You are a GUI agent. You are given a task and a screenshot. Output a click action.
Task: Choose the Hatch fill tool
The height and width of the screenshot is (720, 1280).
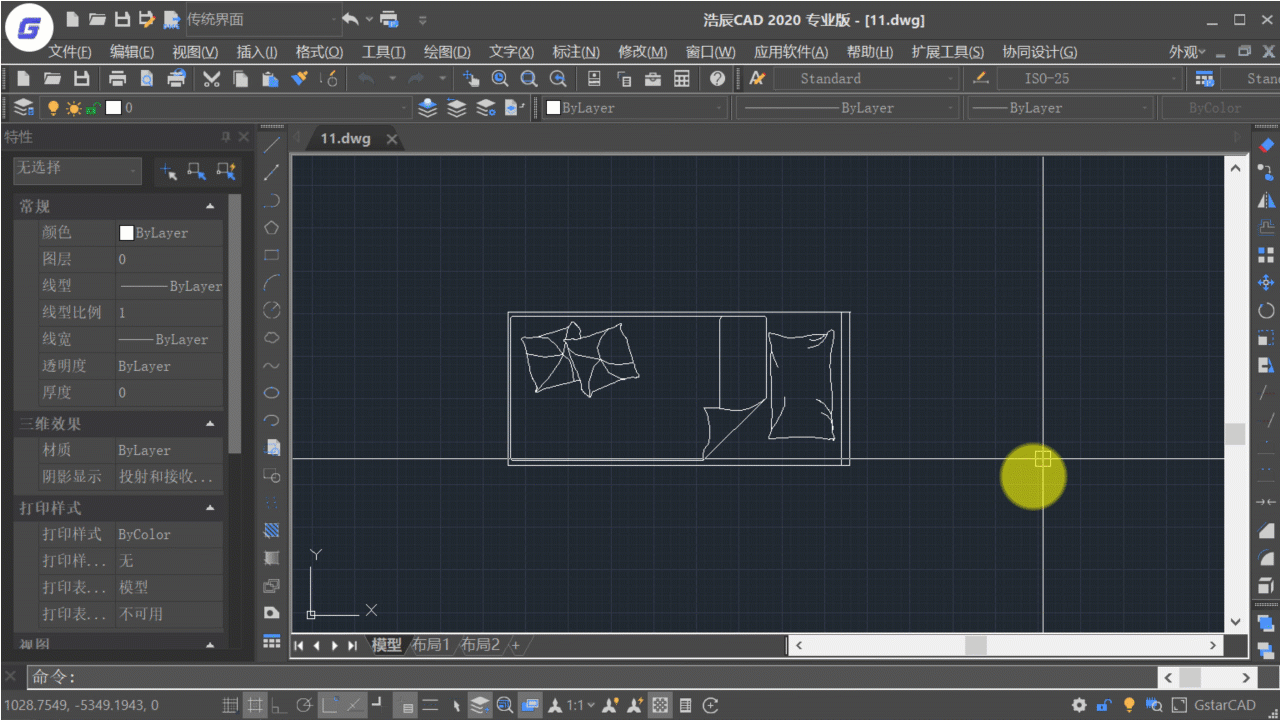coord(271,530)
